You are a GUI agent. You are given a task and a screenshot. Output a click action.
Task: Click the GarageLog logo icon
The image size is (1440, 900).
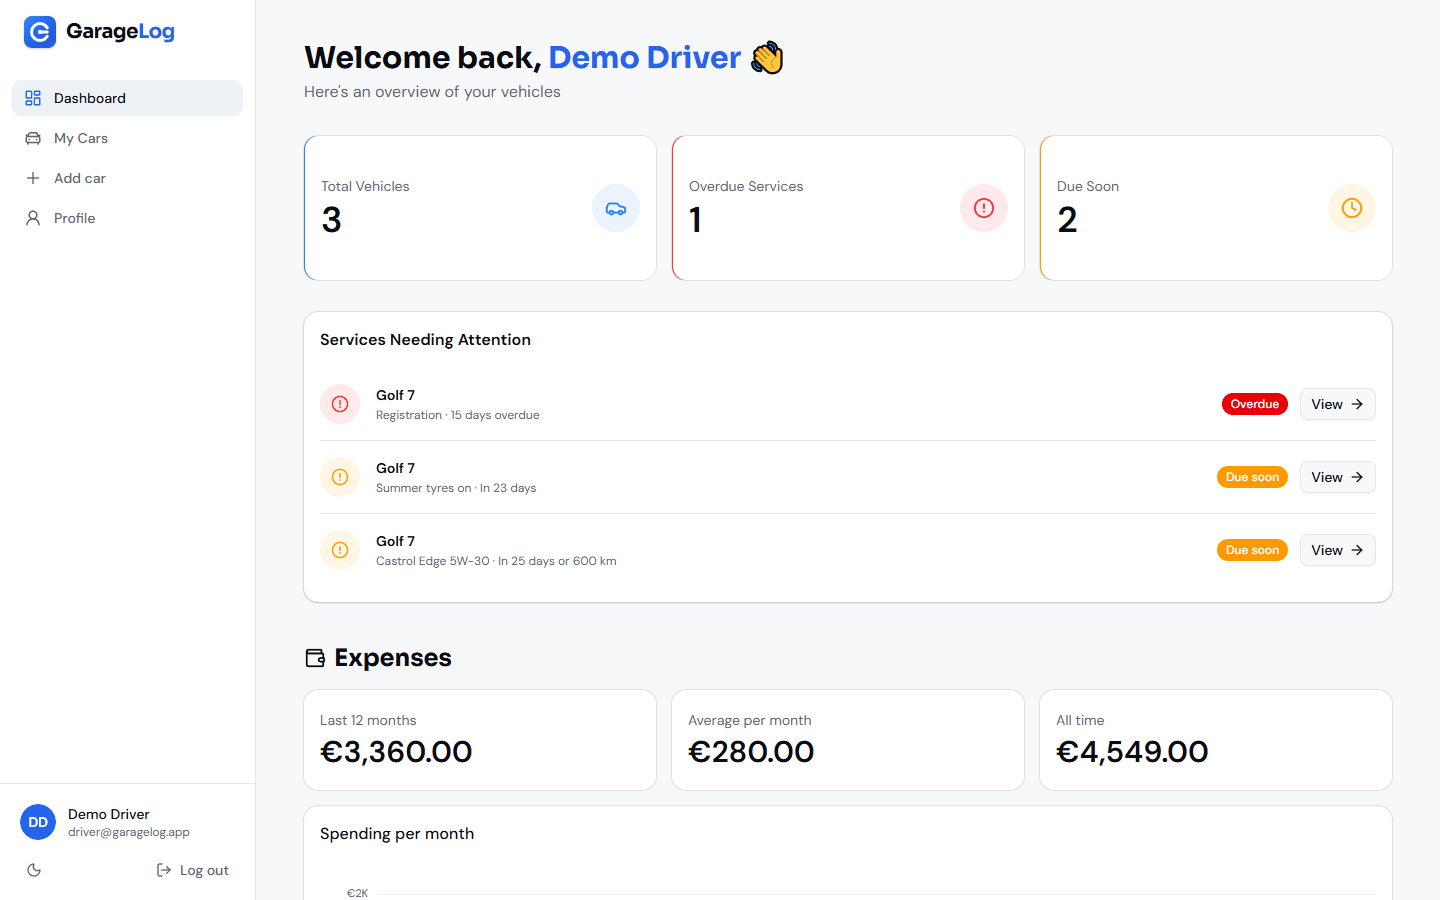(40, 32)
